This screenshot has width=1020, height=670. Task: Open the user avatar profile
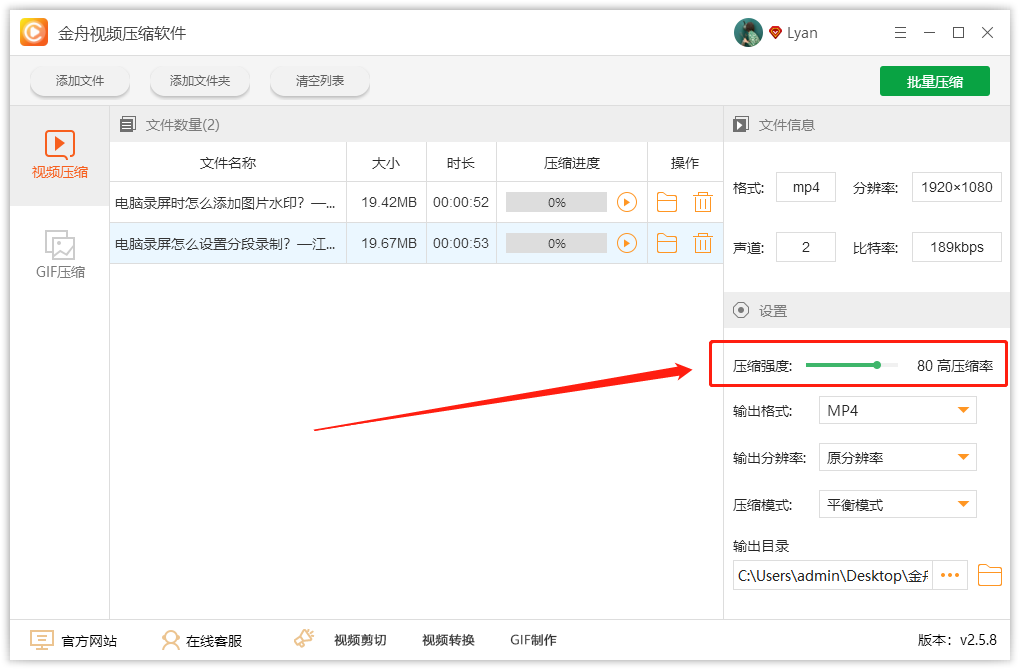coord(748,33)
